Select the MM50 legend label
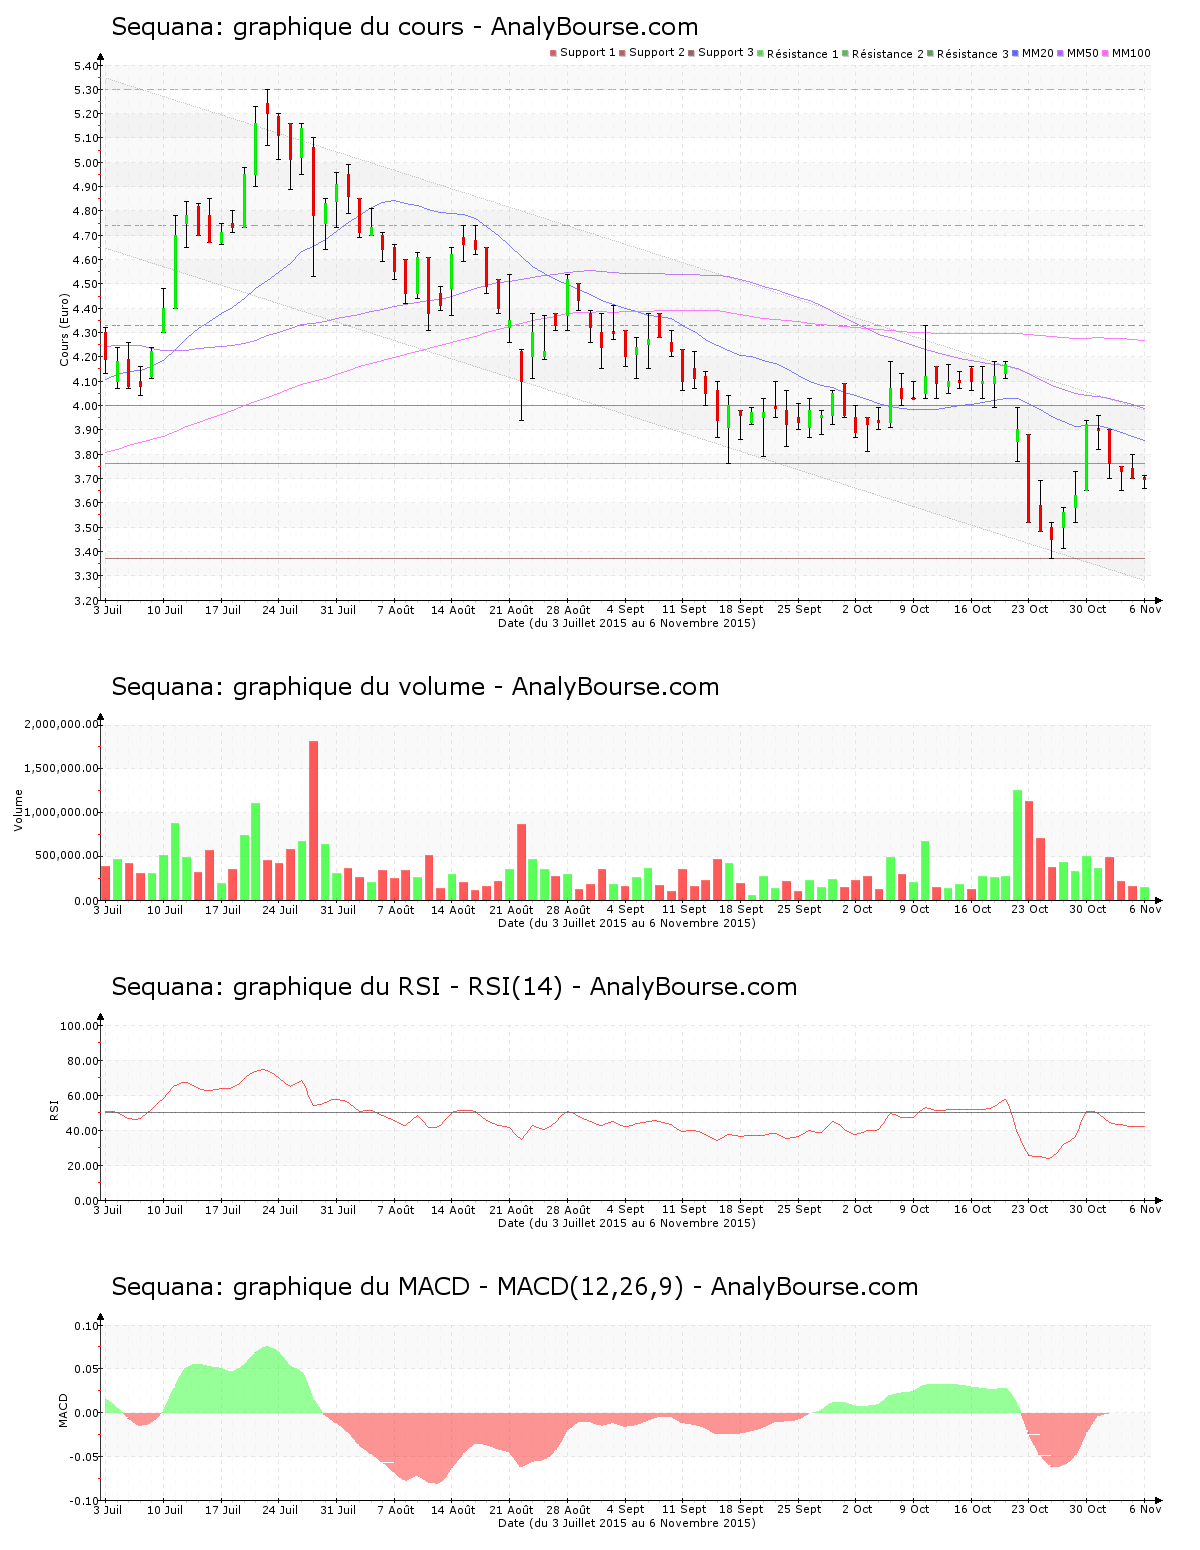Viewport: 1200px width, 1550px height. pyautogui.click(x=1083, y=53)
